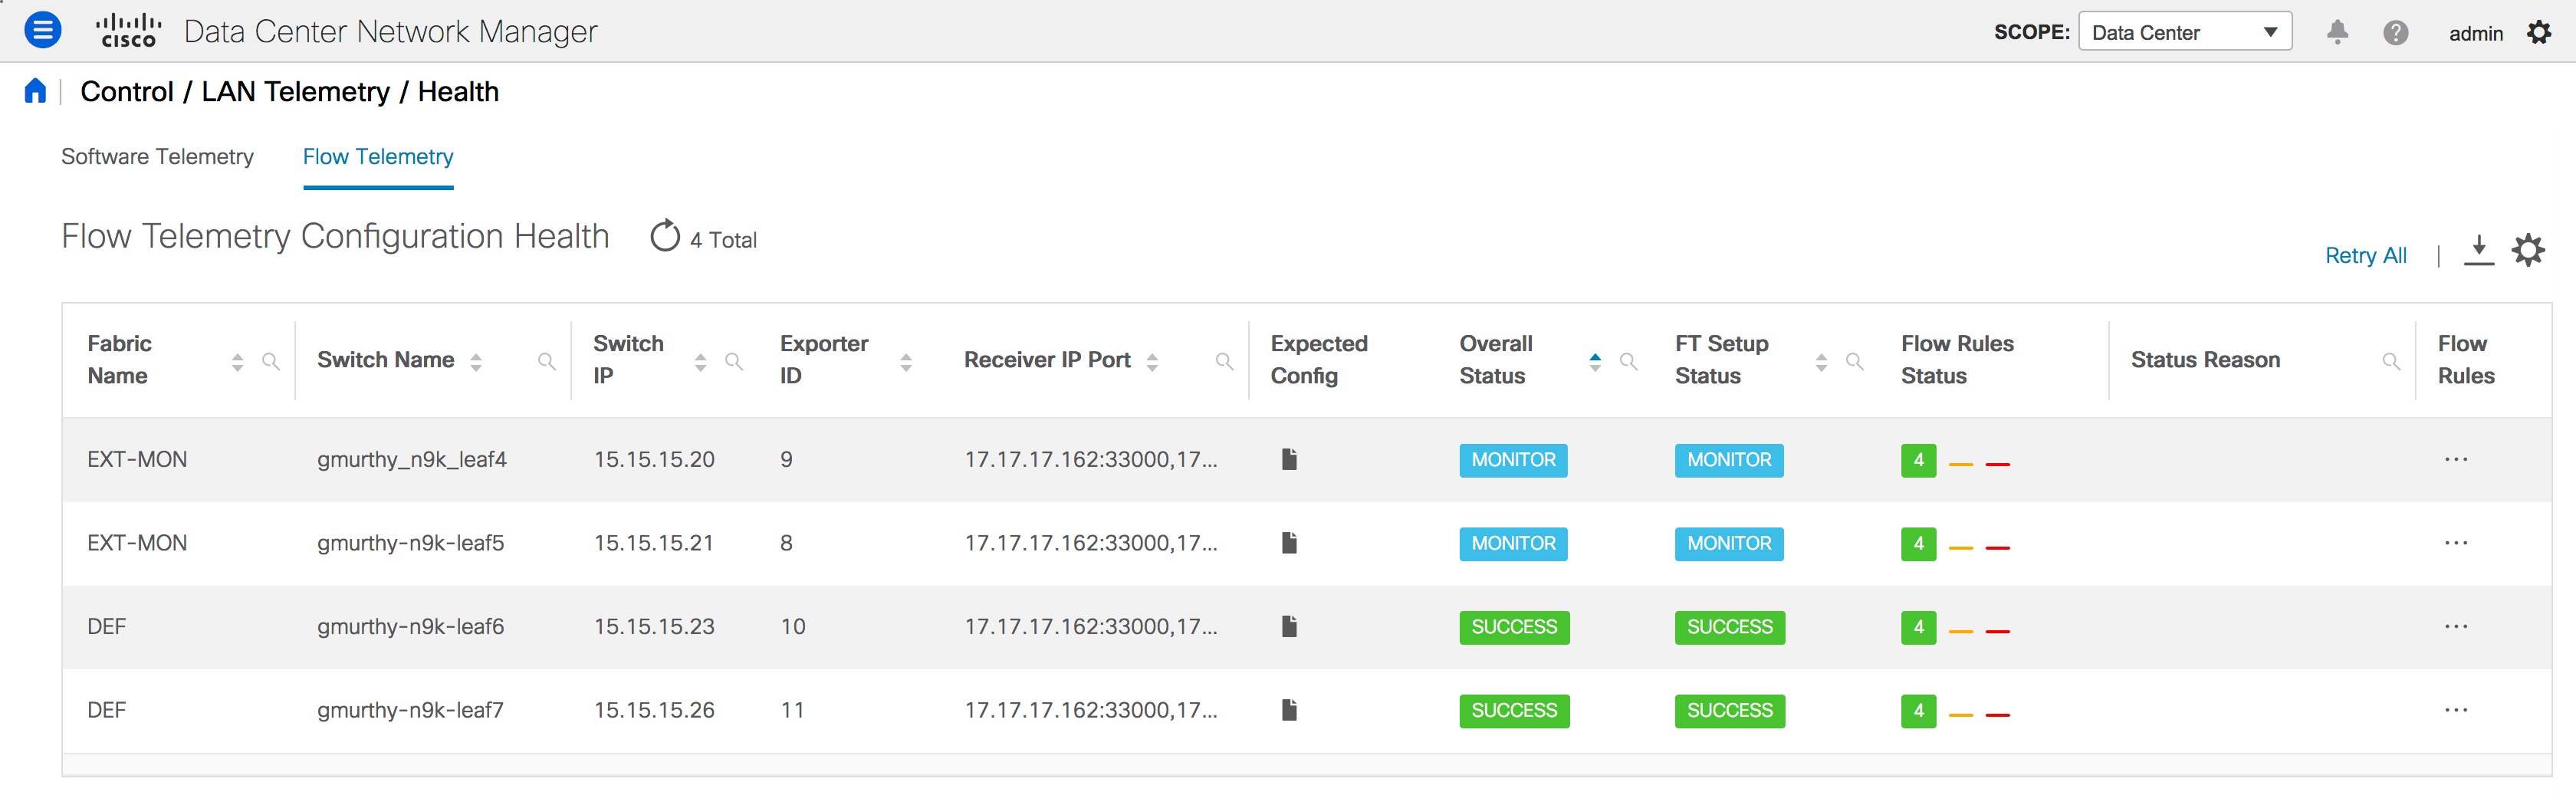2576x805 pixels.
Task: Toggle sort on the Exporter ID column
Action: [x=906, y=360]
